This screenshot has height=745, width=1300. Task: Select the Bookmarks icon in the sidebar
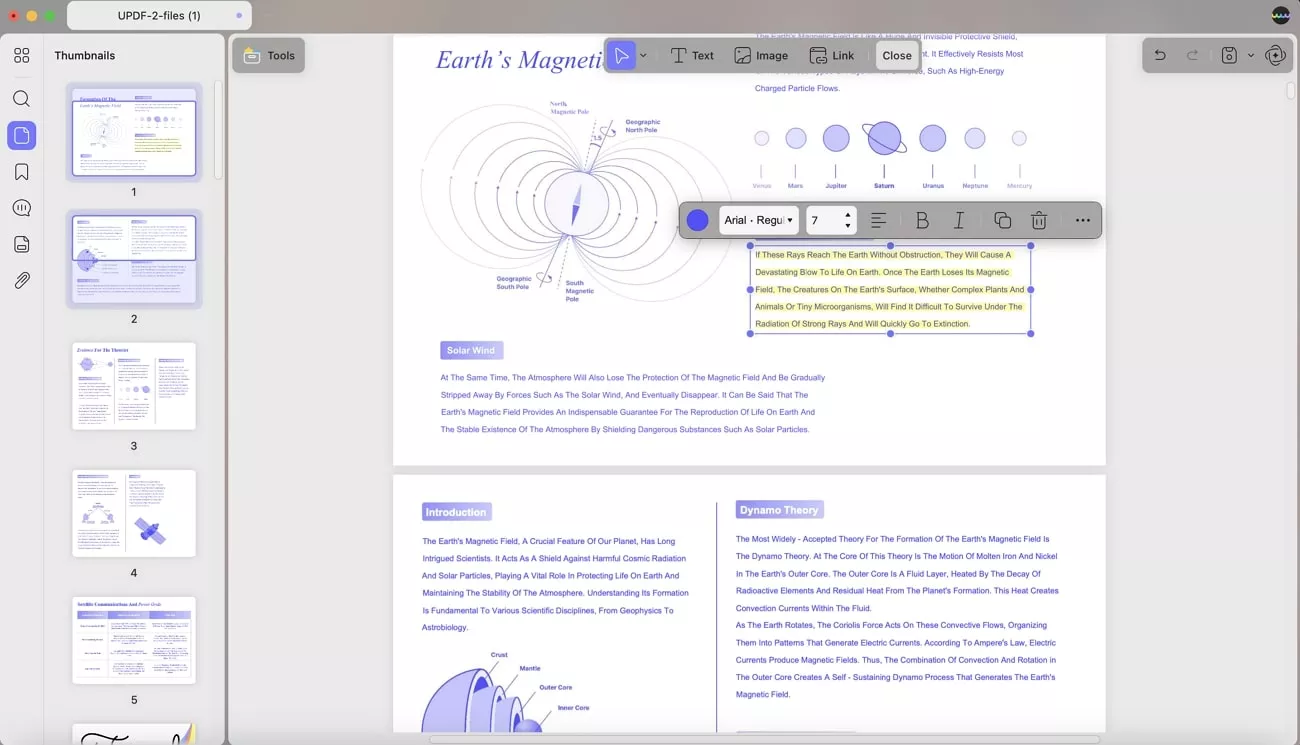[x=21, y=171]
